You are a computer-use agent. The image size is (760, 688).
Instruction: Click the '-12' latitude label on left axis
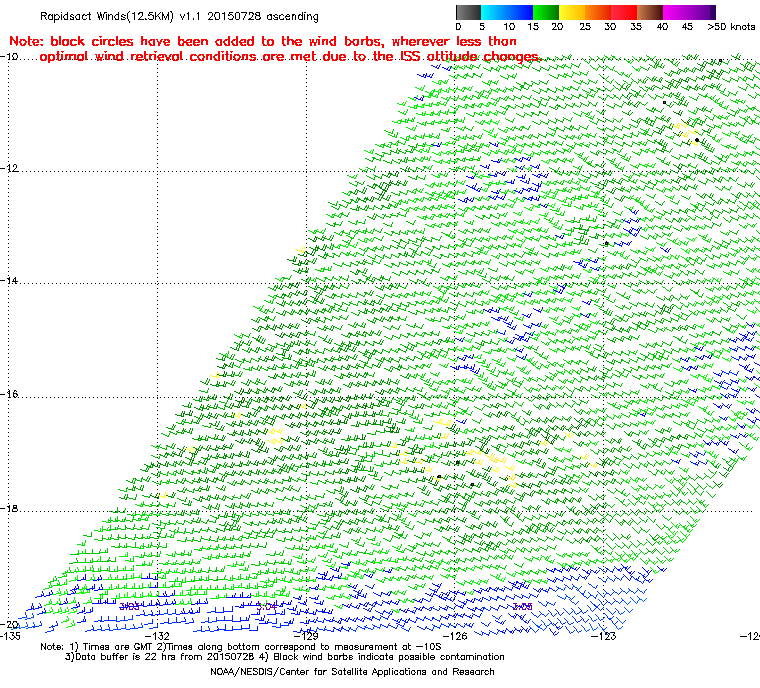[9, 168]
